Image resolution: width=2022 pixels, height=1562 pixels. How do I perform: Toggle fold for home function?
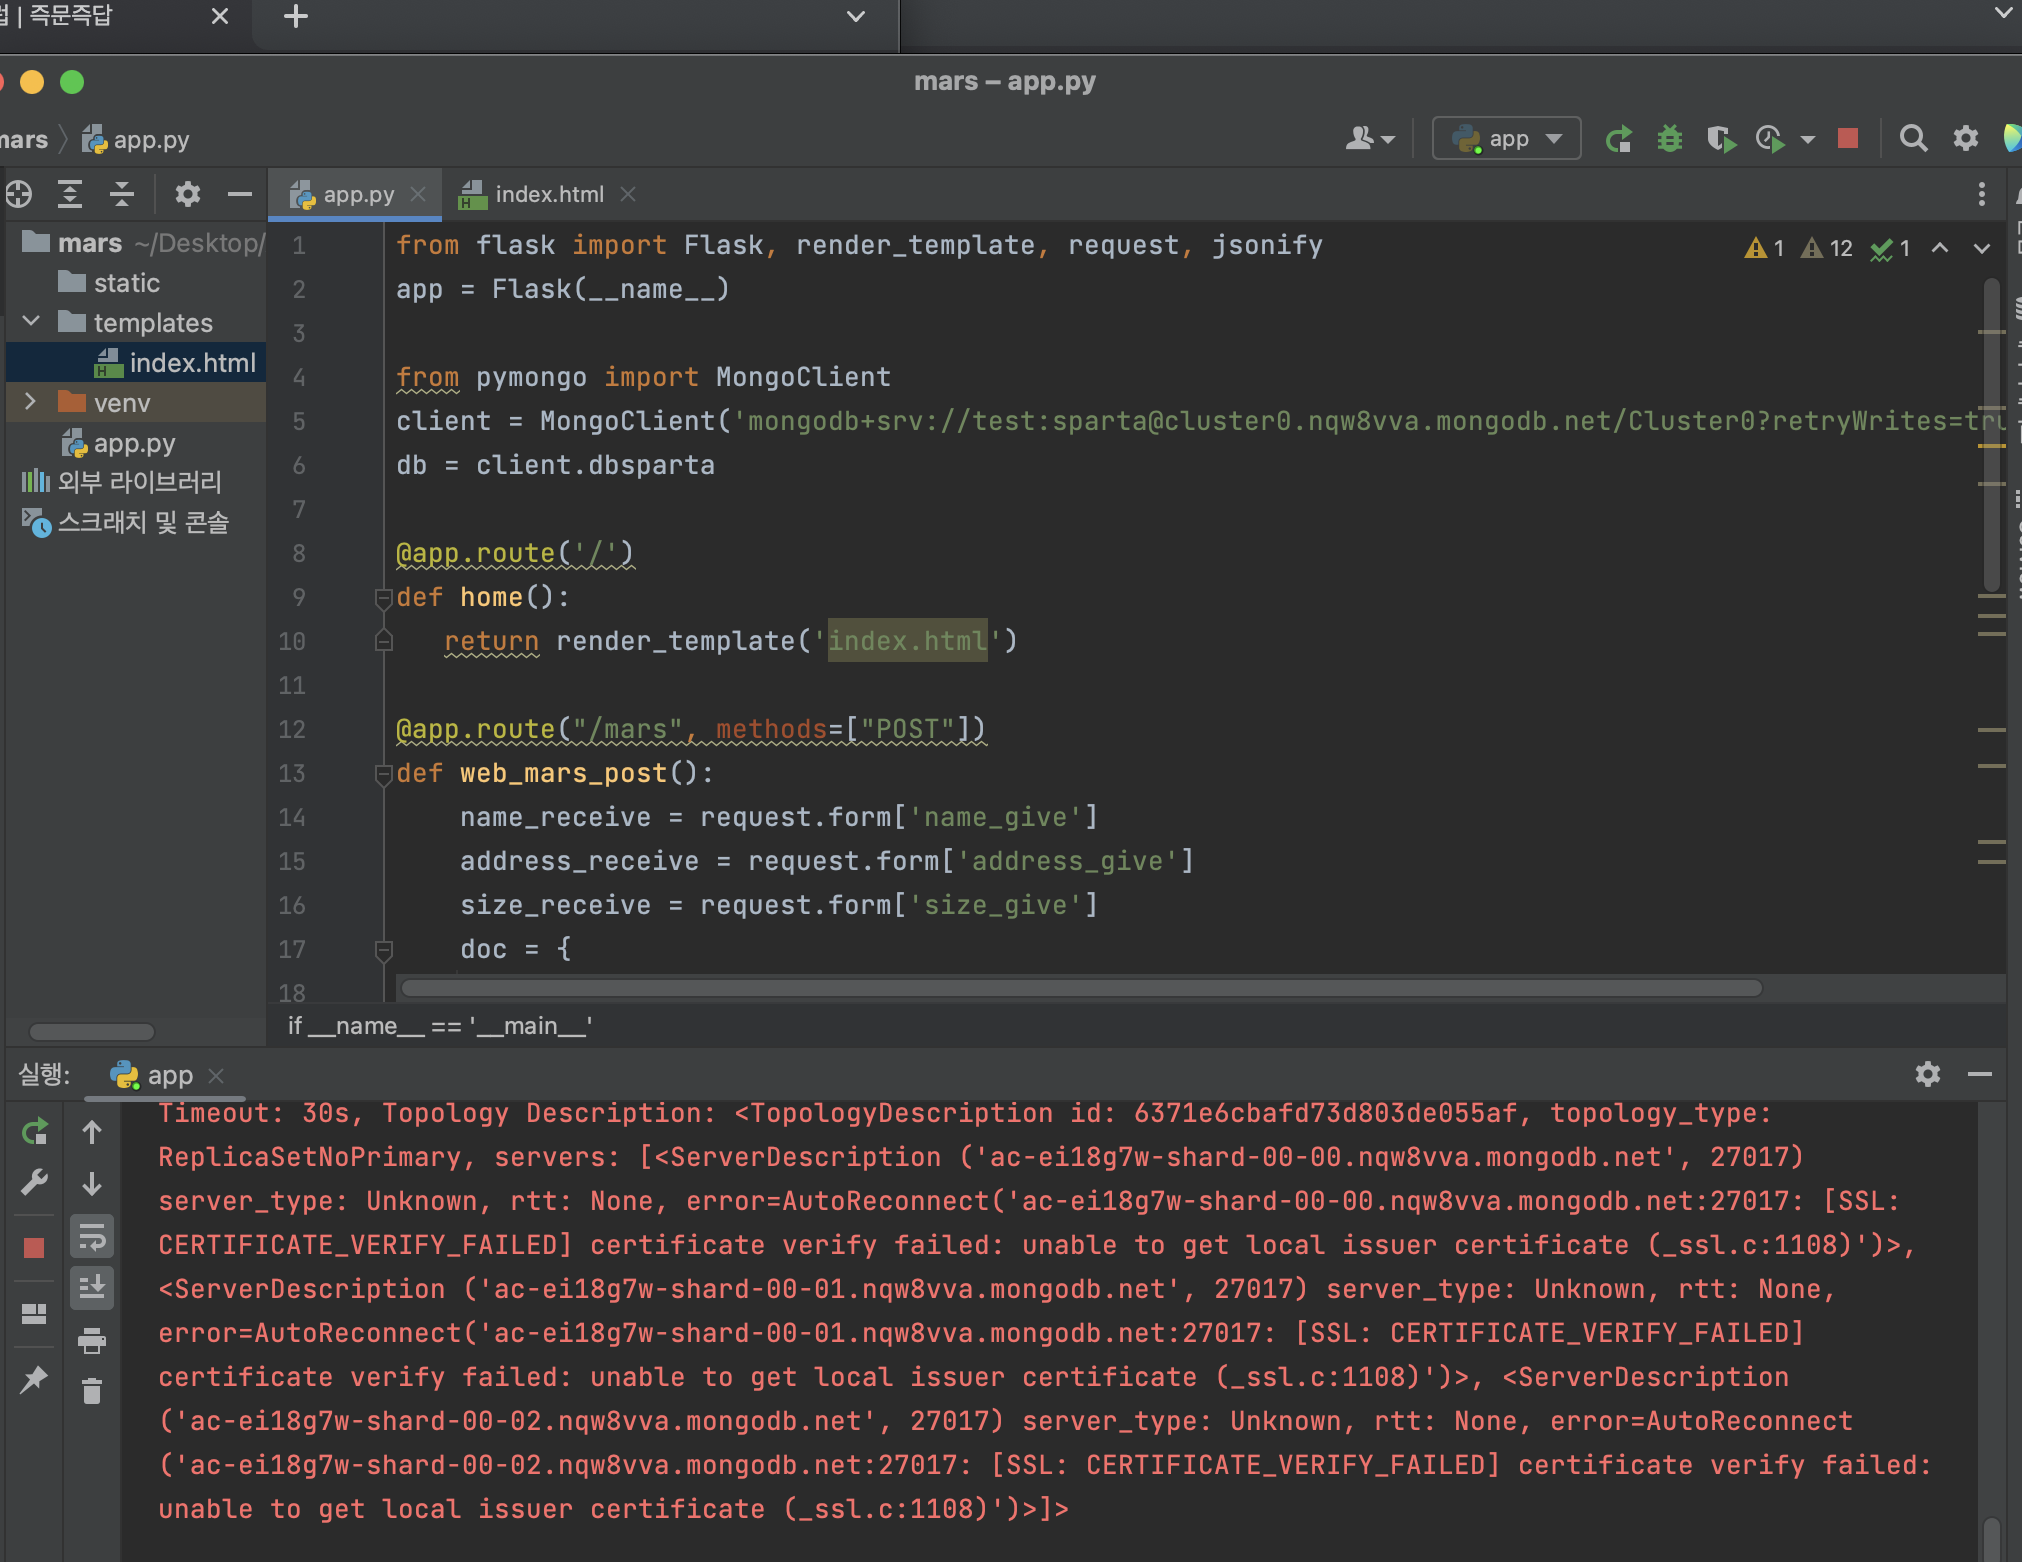[x=383, y=598]
